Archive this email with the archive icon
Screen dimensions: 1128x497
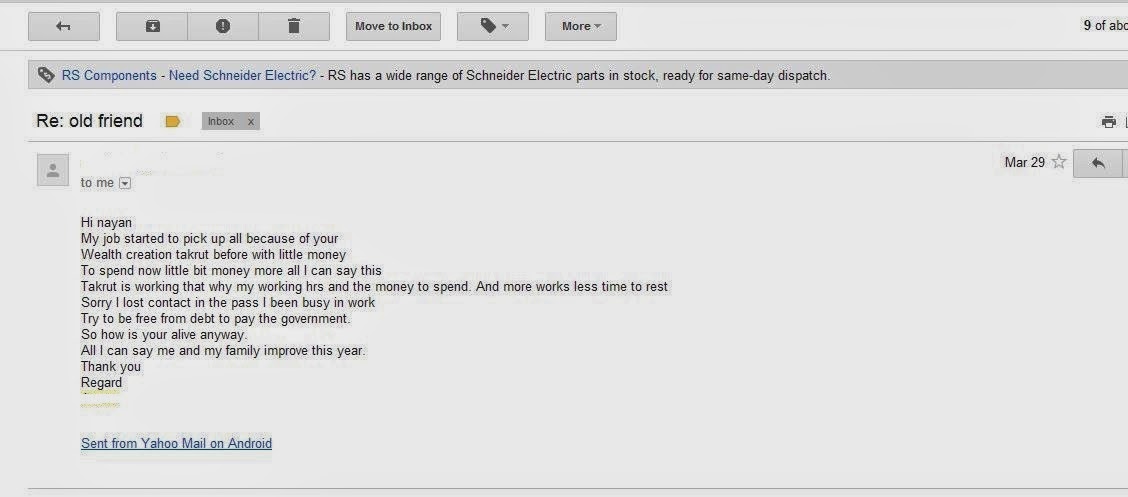152,27
